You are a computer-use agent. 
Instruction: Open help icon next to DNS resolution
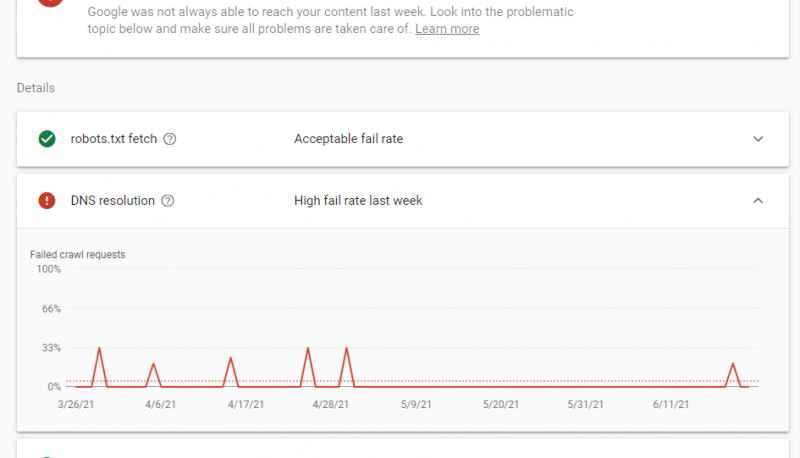click(x=167, y=201)
